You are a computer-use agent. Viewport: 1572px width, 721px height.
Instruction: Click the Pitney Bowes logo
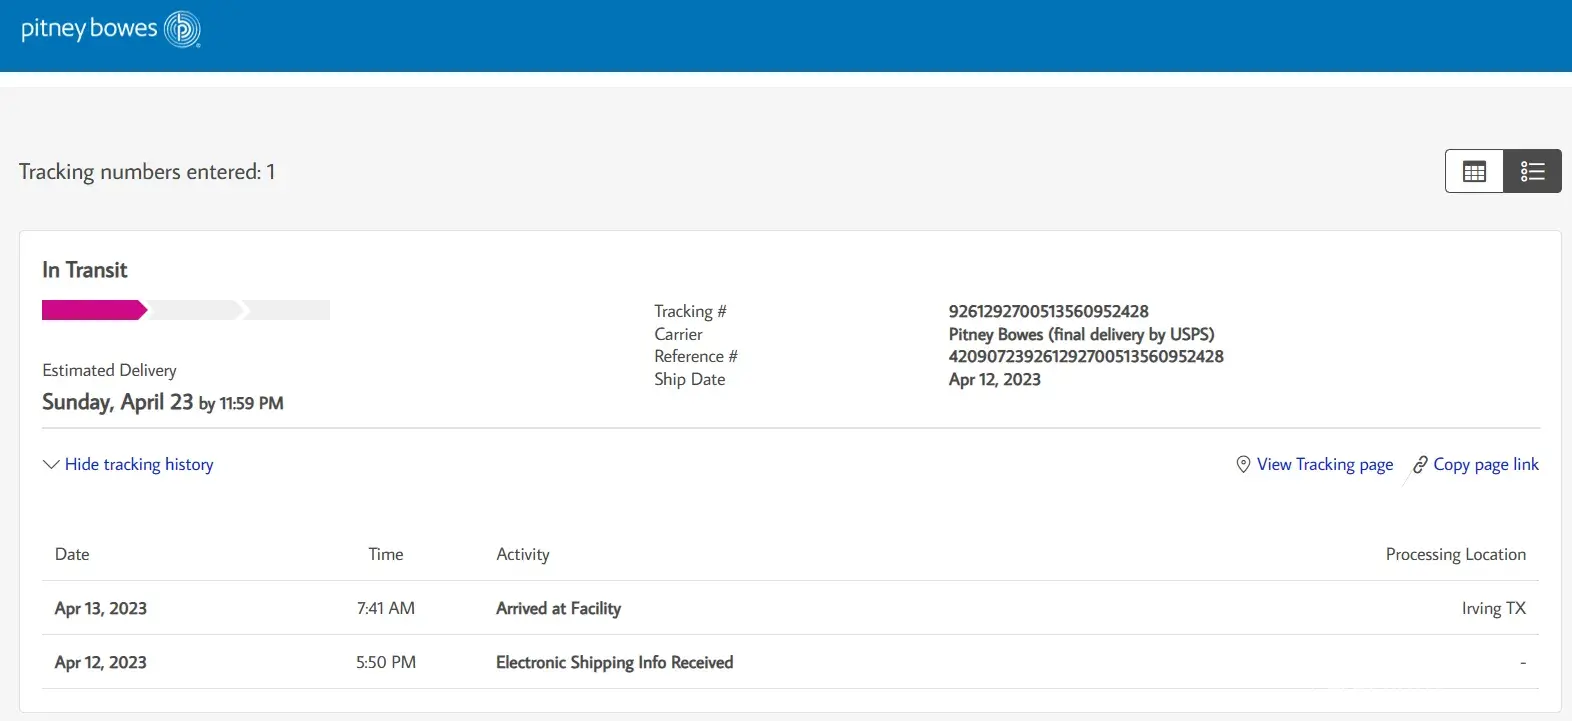[x=110, y=29]
